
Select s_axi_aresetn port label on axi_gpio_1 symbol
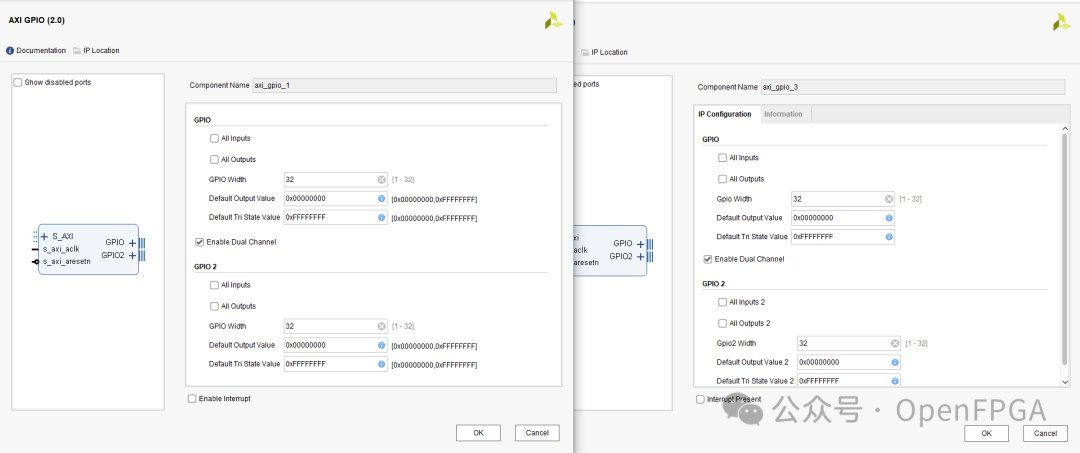(66, 262)
